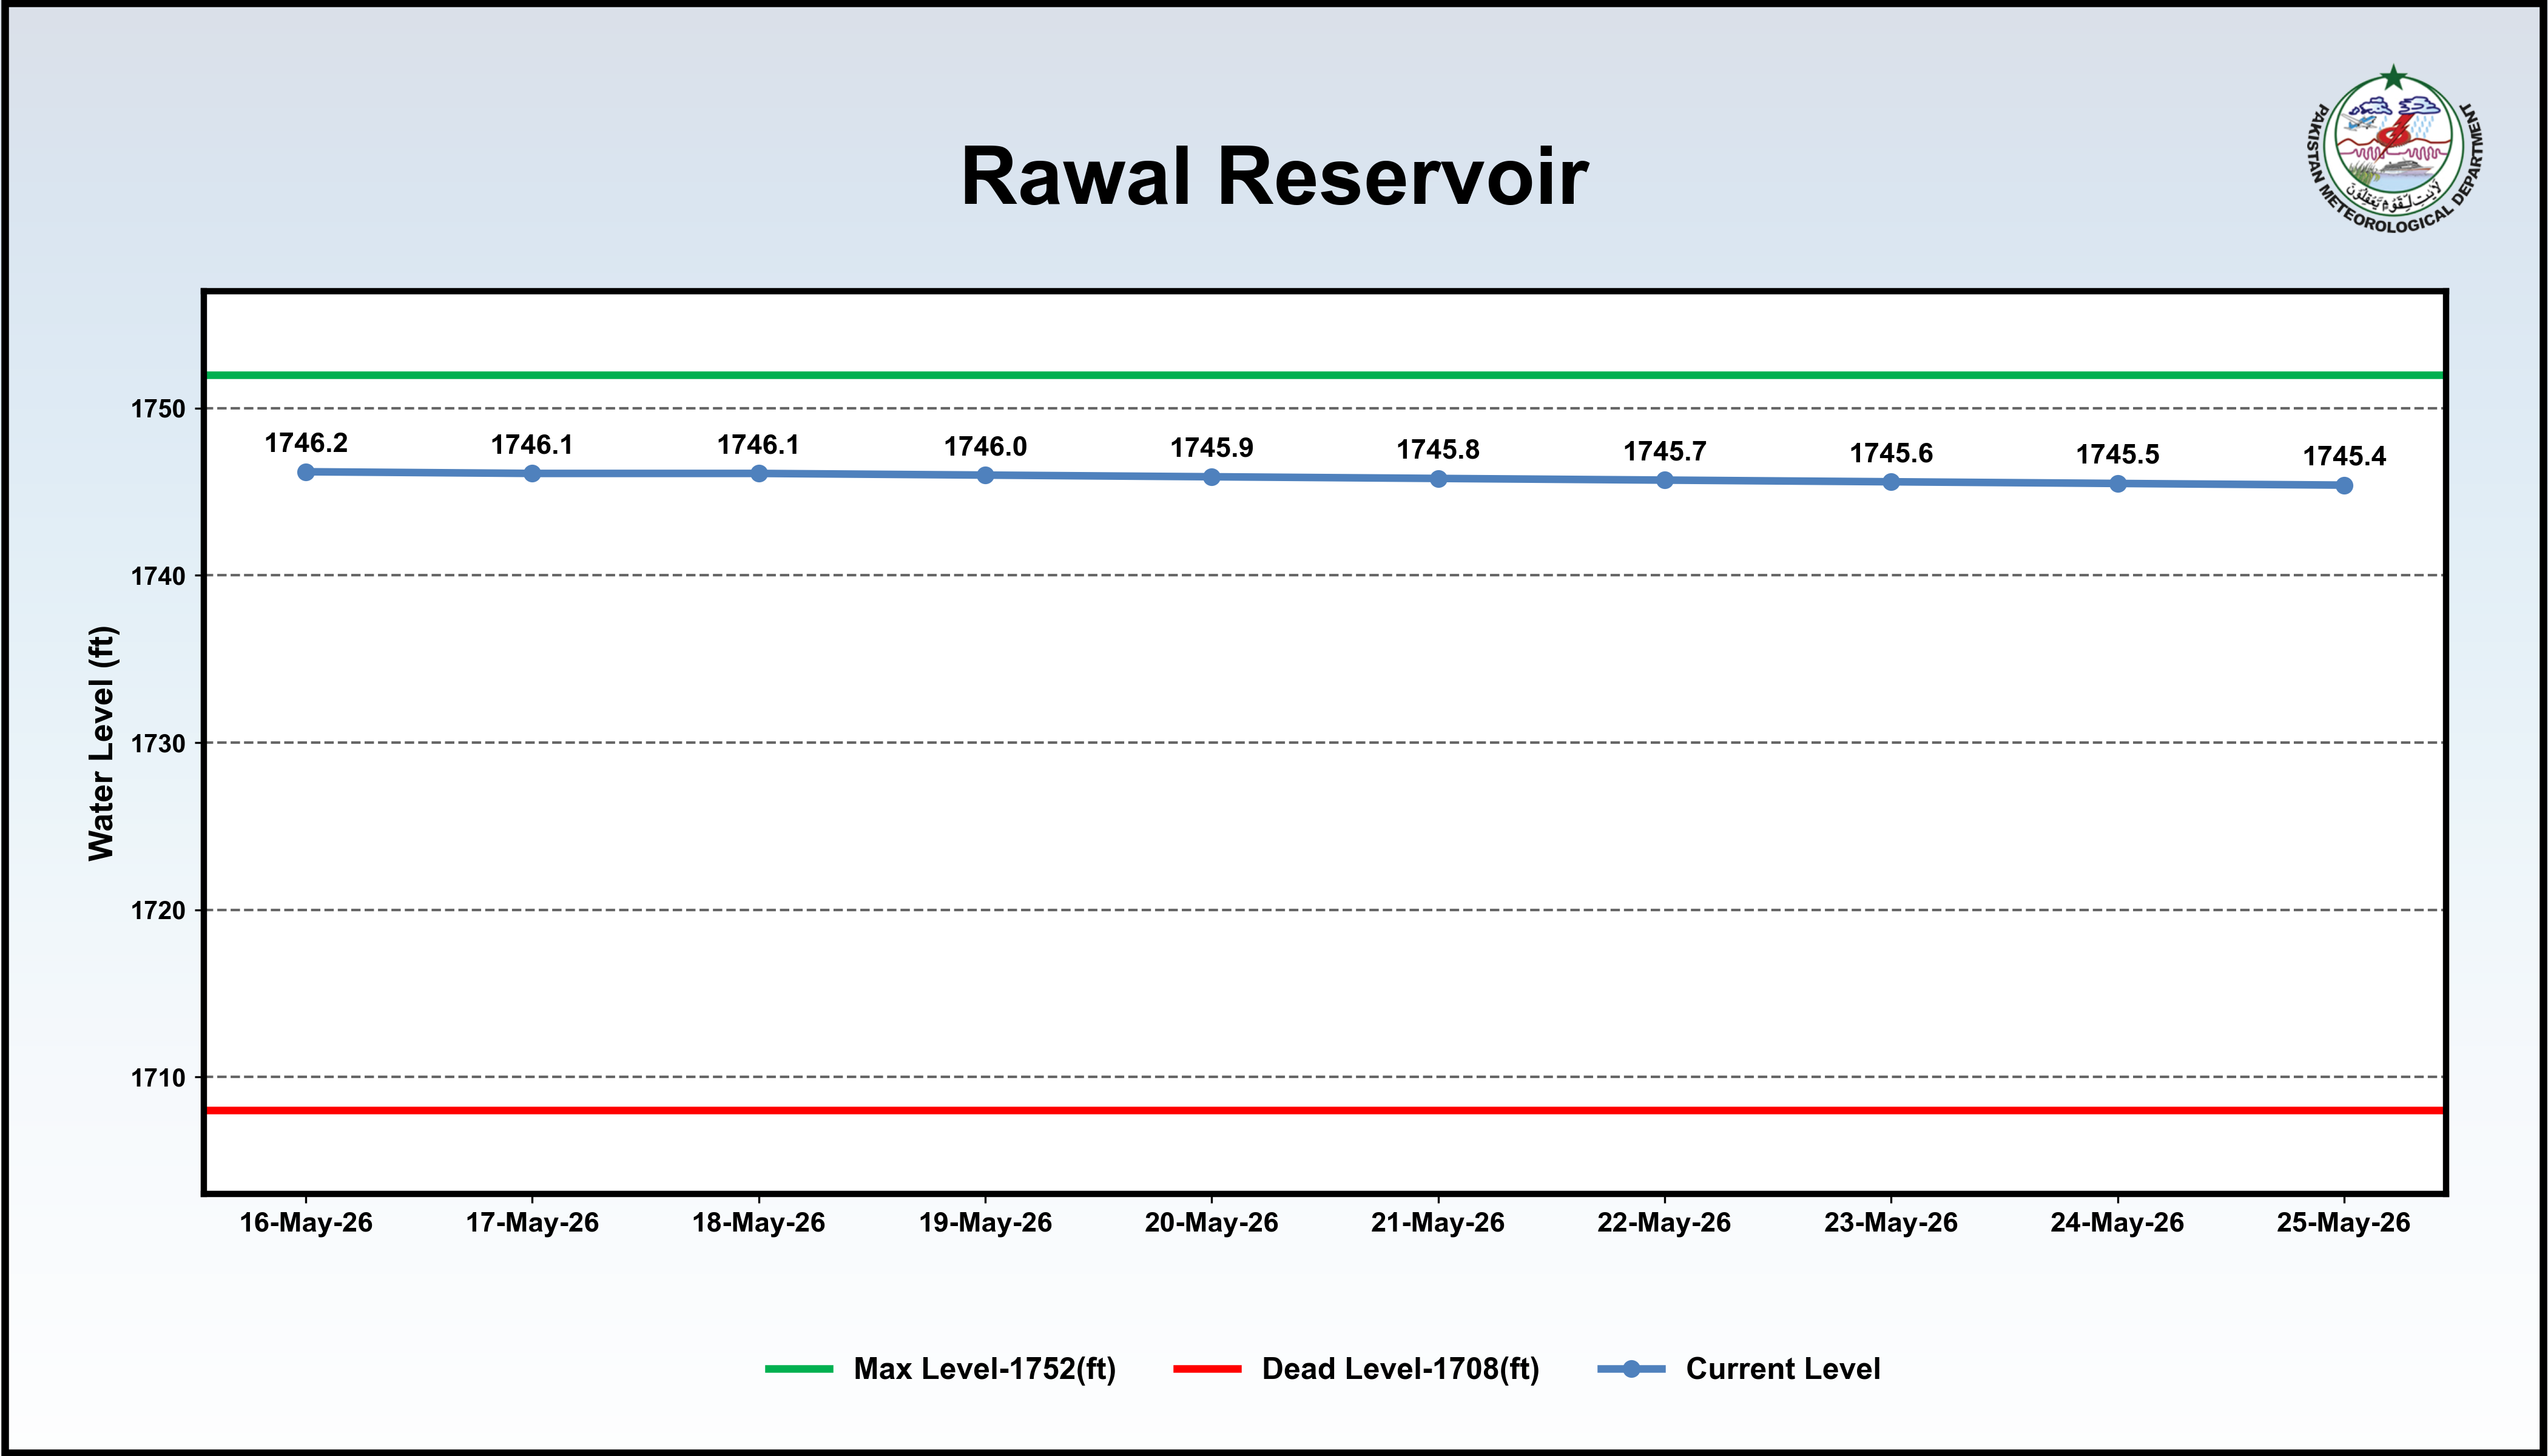Viewport: 2548px width, 1456px height.
Task: Select the 25-May-26 data point marker
Action: coord(2344,486)
